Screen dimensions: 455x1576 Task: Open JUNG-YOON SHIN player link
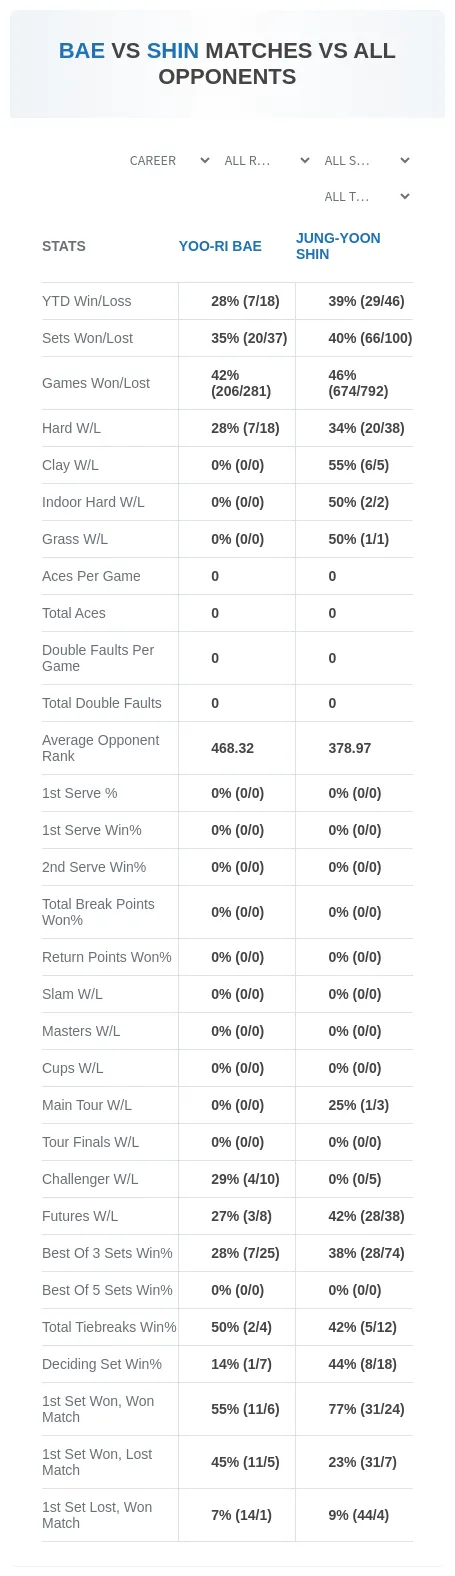pos(338,246)
